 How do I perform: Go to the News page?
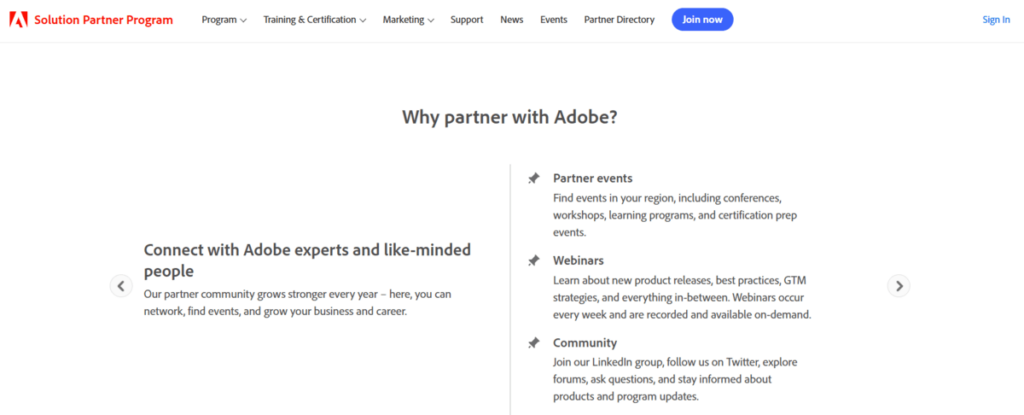coord(512,20)
